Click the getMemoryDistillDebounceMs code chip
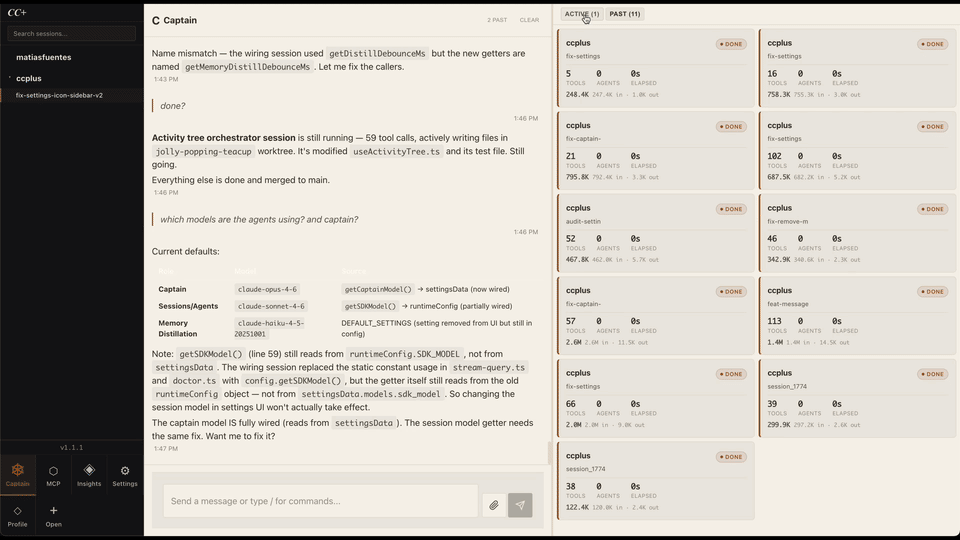This screenshot has width=960, height=540. 247,67
